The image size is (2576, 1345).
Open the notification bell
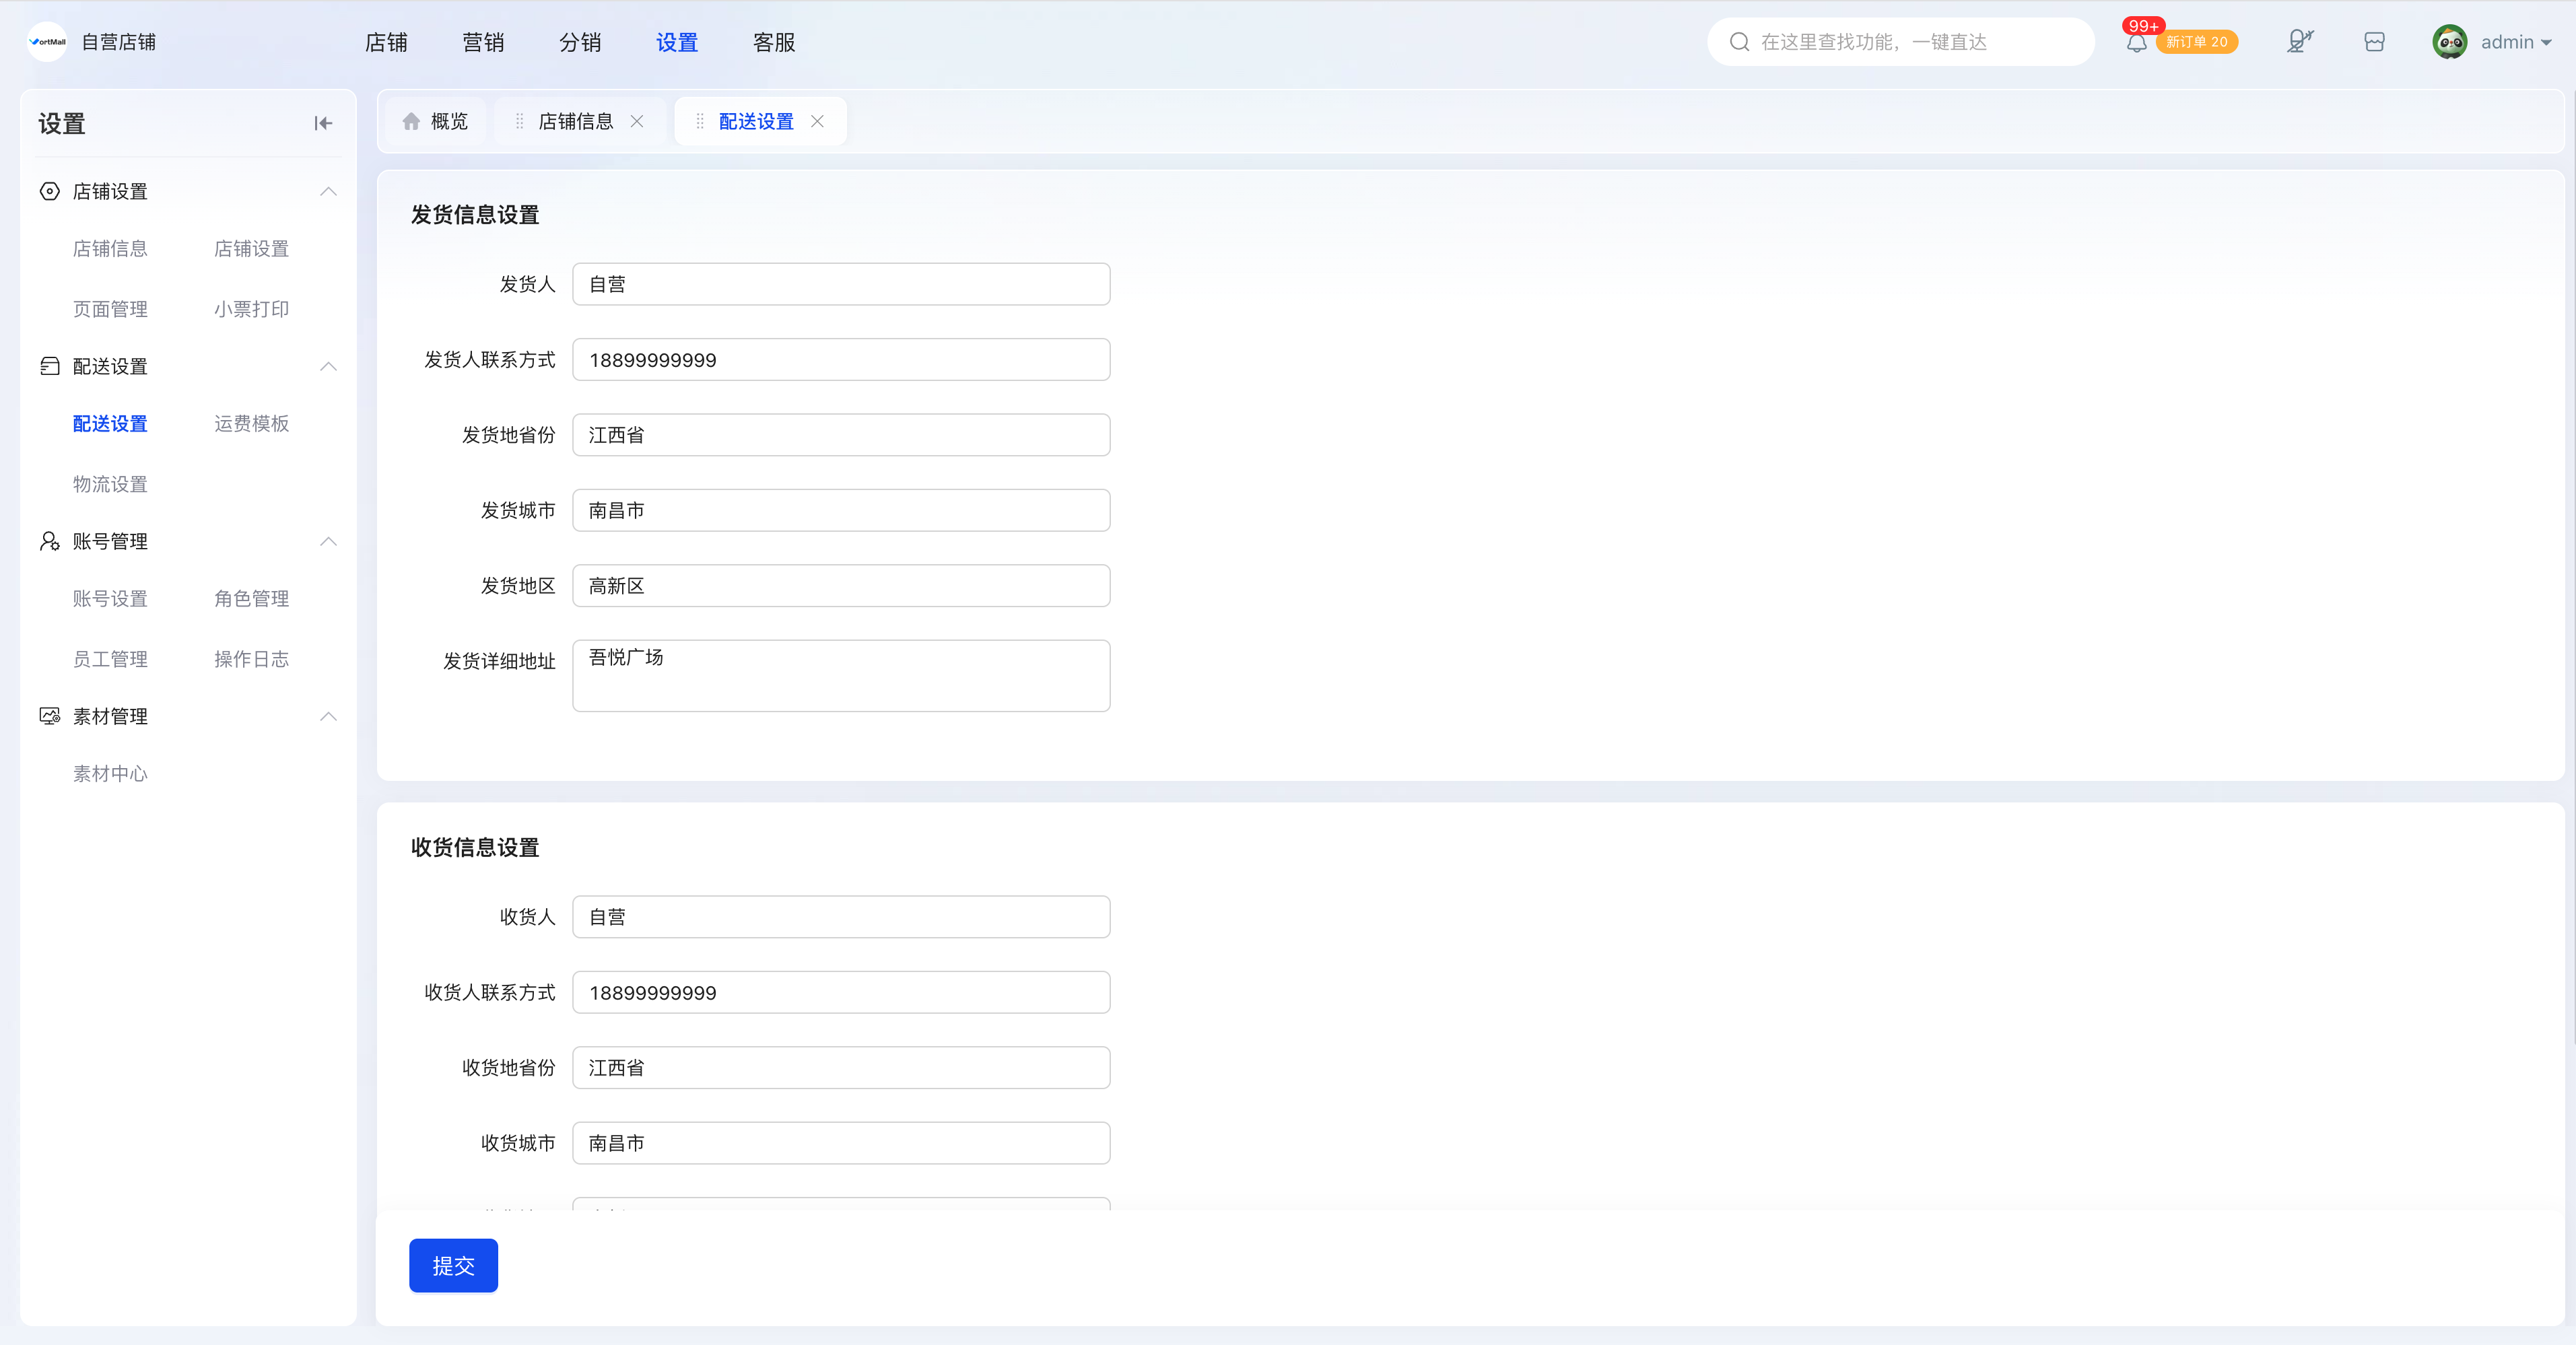pyautogui.click(x=2136, y=43)
